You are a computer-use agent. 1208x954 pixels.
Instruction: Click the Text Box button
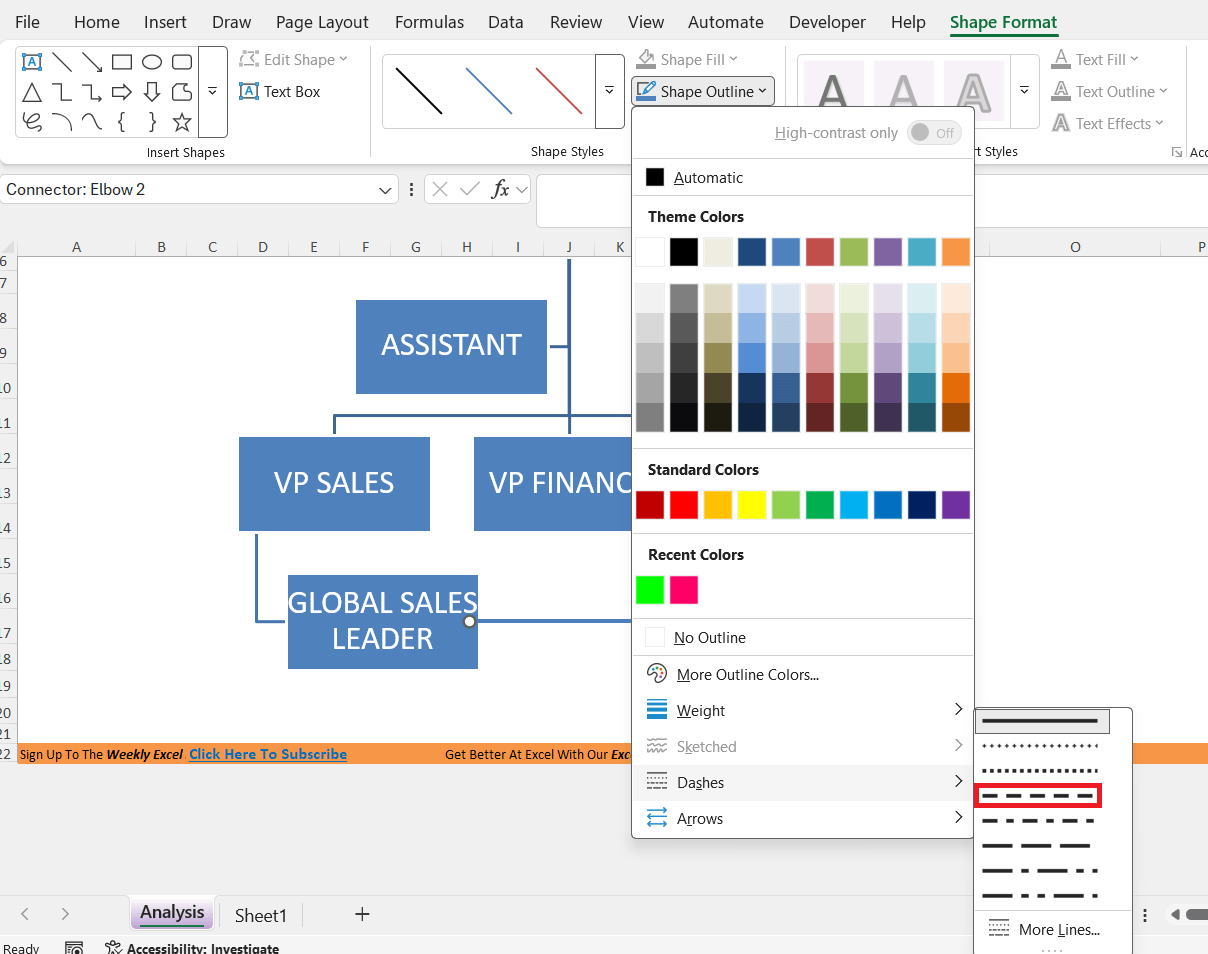tap(280, 91)
